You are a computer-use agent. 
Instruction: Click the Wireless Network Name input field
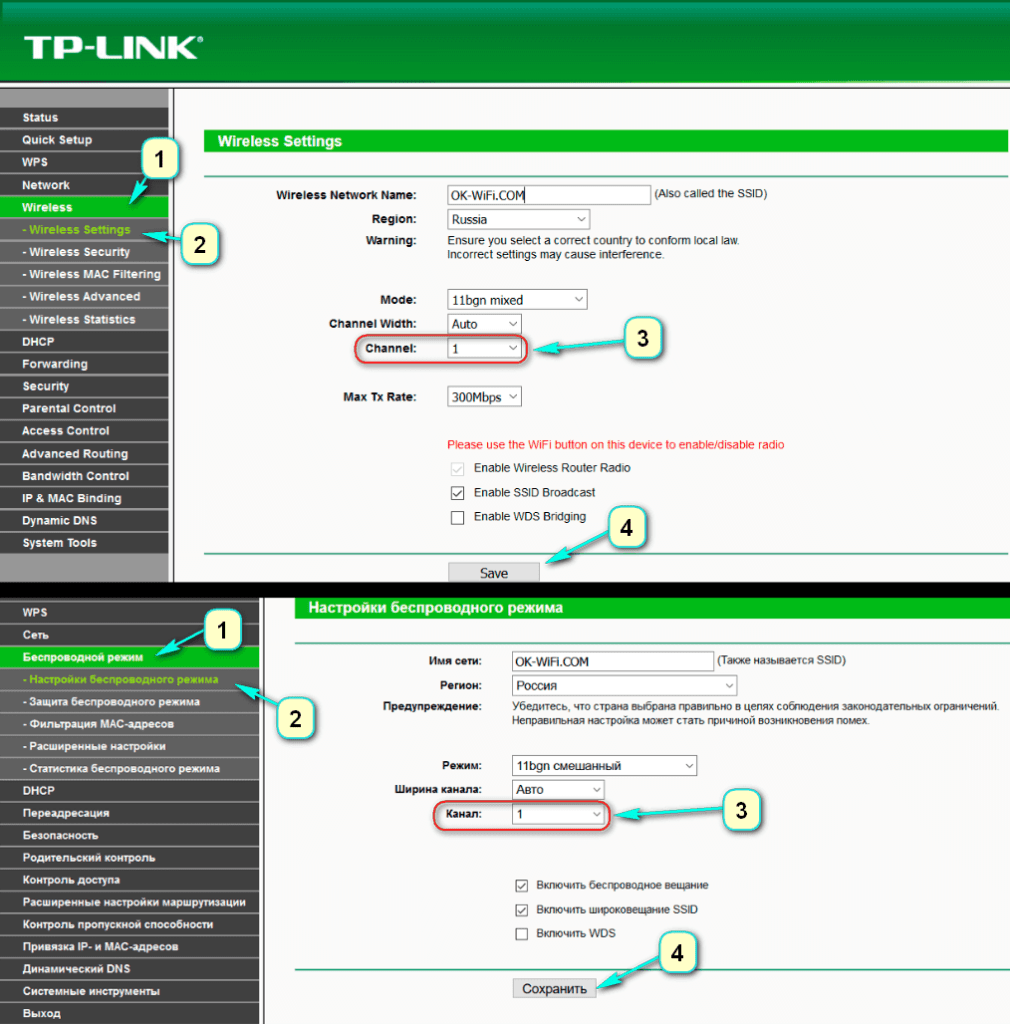pos(548,195)
